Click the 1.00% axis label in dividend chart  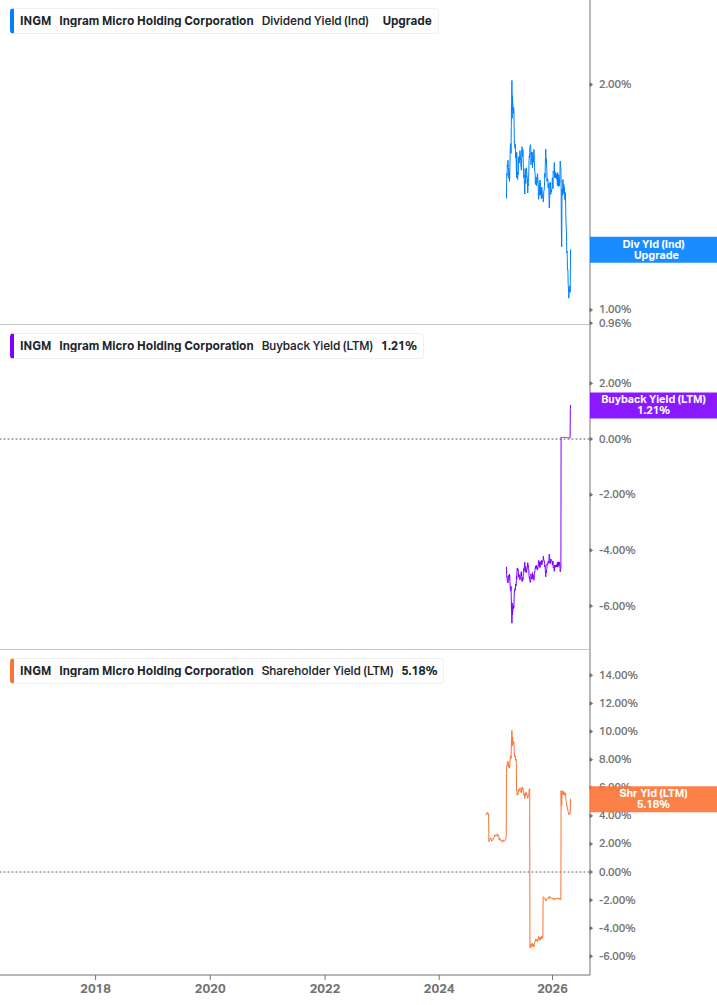click(x=615, y=310)
